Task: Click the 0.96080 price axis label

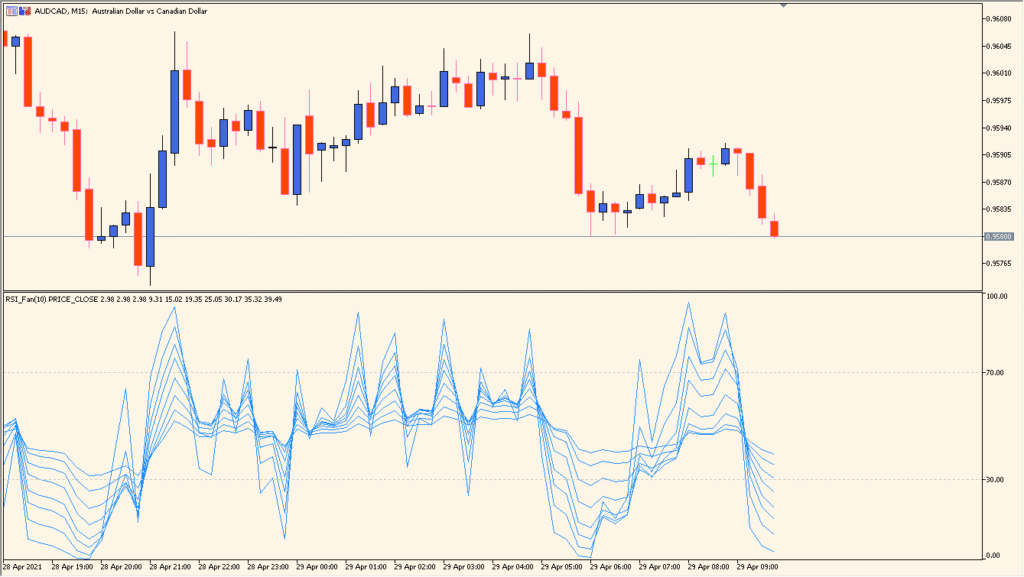Action: coord(1000,19)
